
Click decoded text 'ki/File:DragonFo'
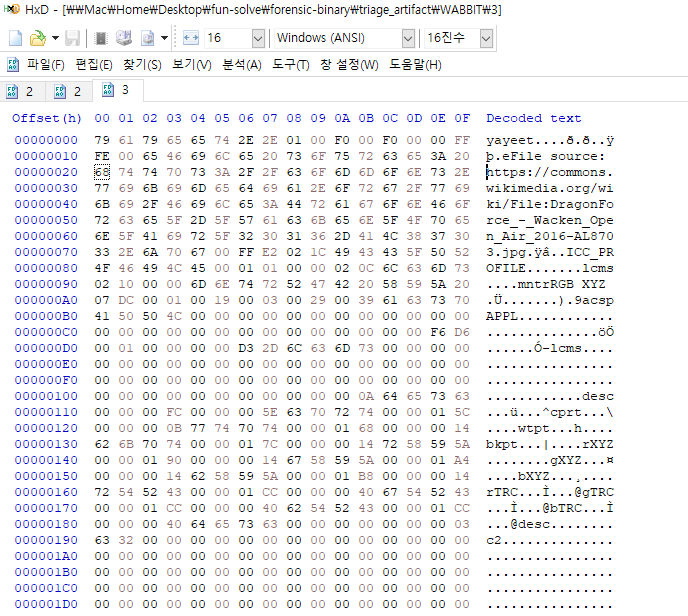[549, 204]
